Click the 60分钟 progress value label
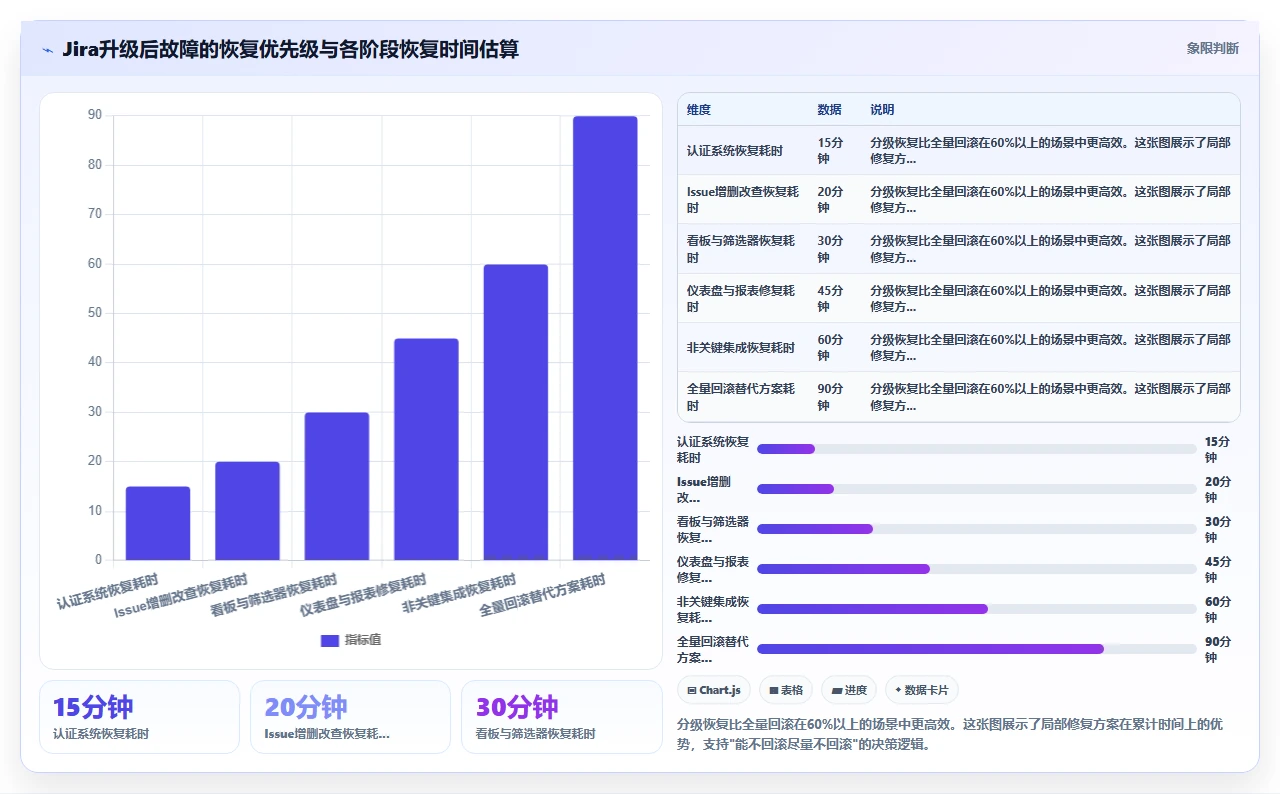1280x794 pixels. (x=1218, y=609)
